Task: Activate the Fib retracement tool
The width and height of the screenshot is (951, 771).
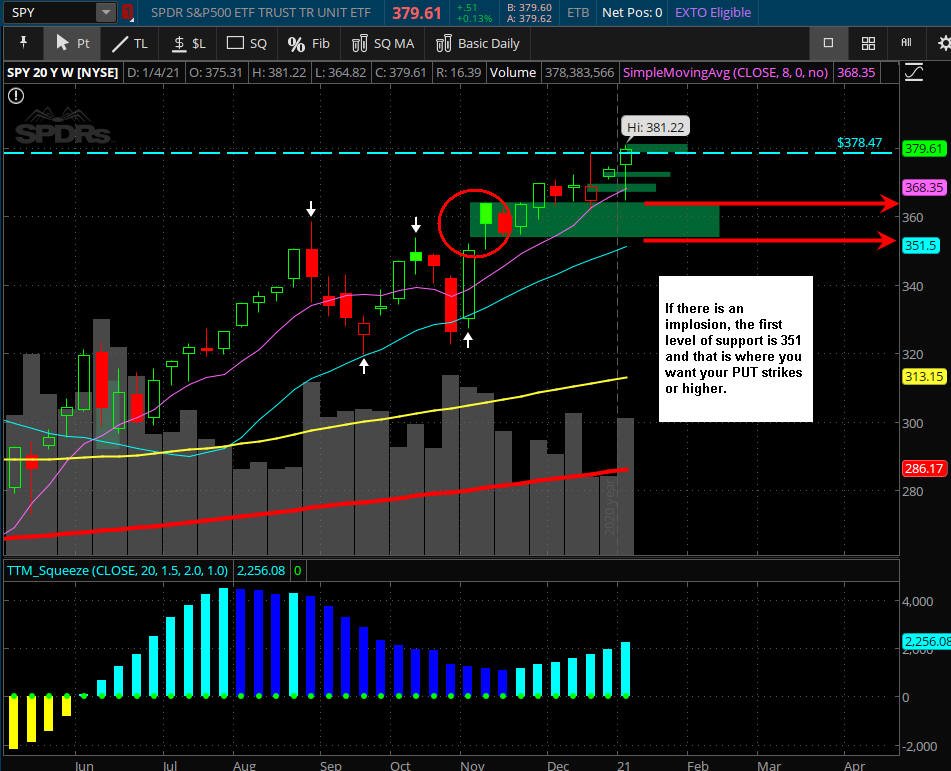Action: [308, 44]
